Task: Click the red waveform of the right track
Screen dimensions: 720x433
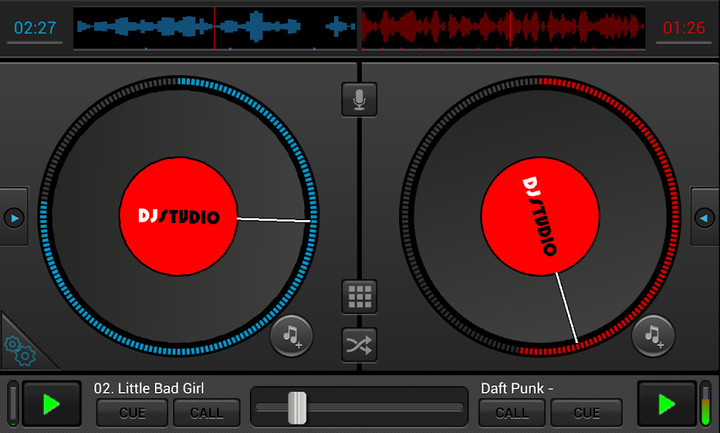Action: coord(503,28)
